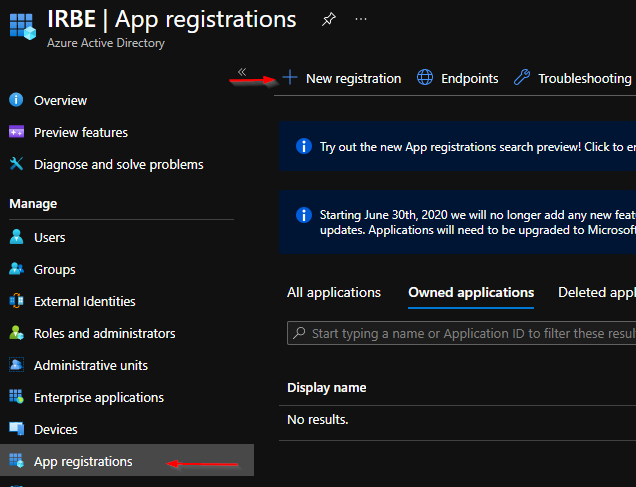Sort by the Display name column header

coord(327,388)
